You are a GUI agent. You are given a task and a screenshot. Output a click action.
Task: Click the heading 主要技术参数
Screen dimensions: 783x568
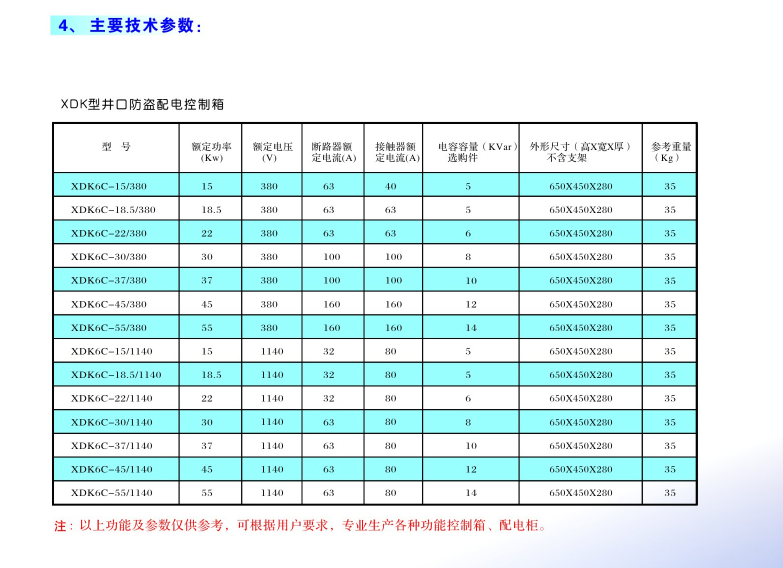point(144,26)
